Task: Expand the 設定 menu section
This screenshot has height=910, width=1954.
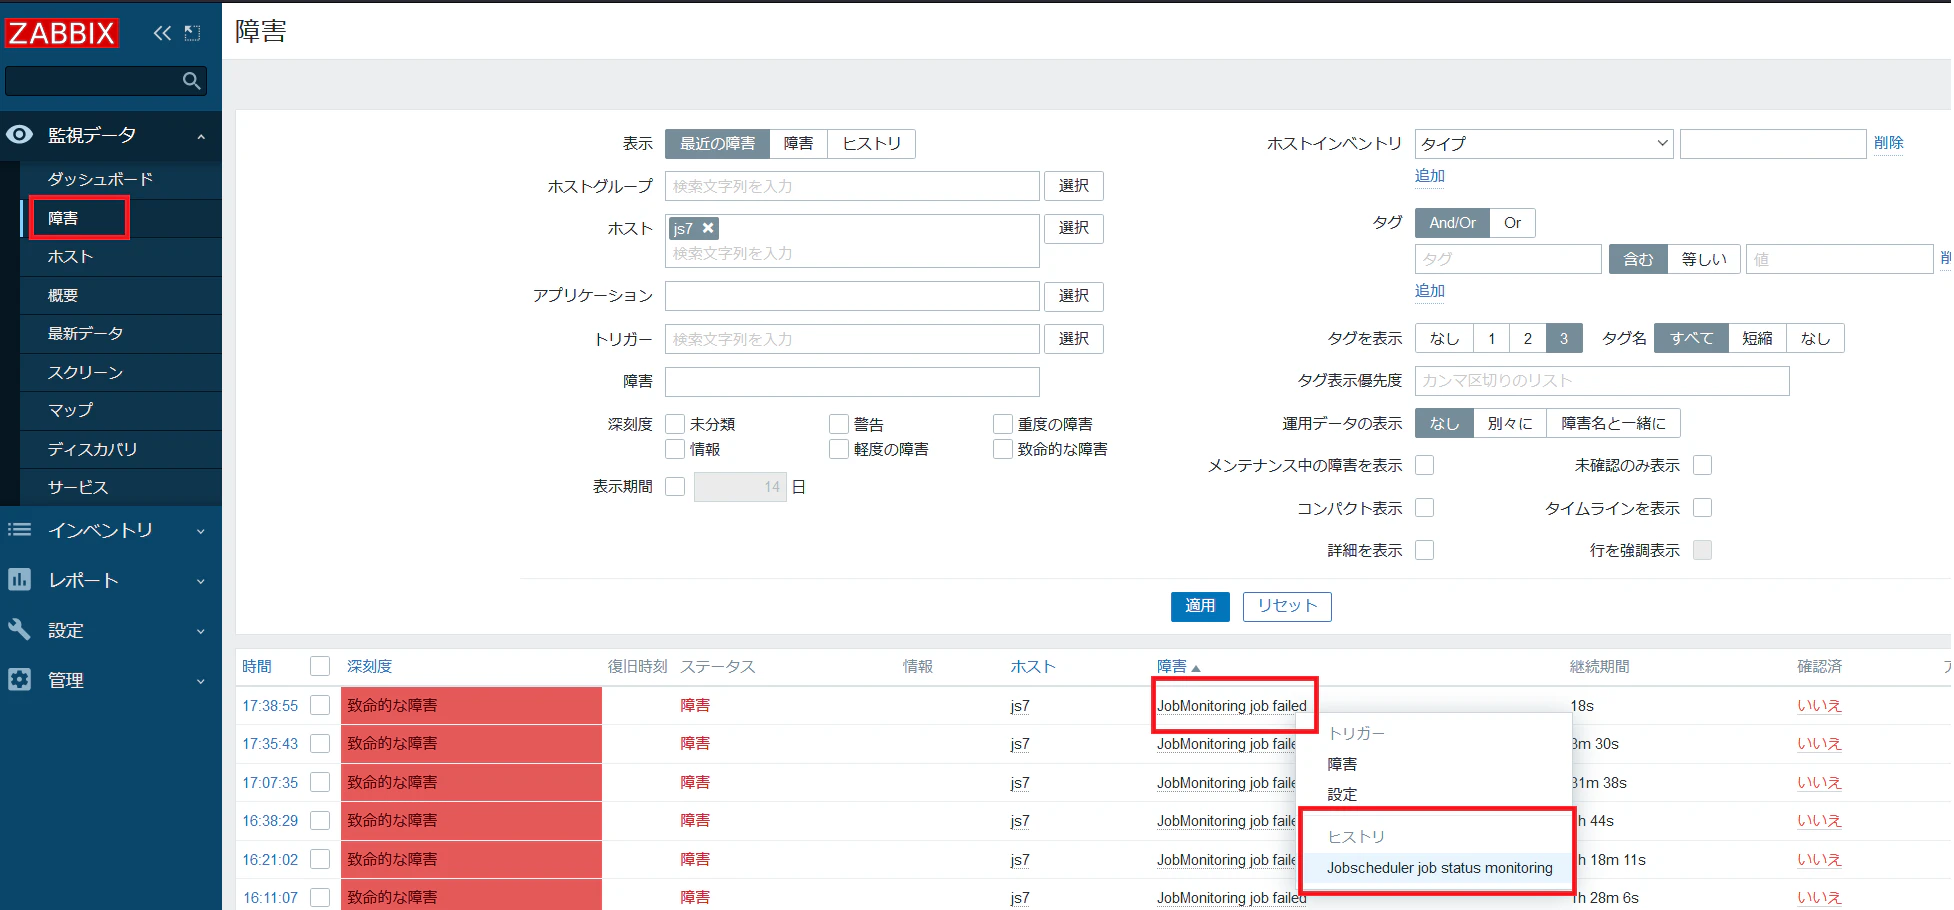Action: 201,631
